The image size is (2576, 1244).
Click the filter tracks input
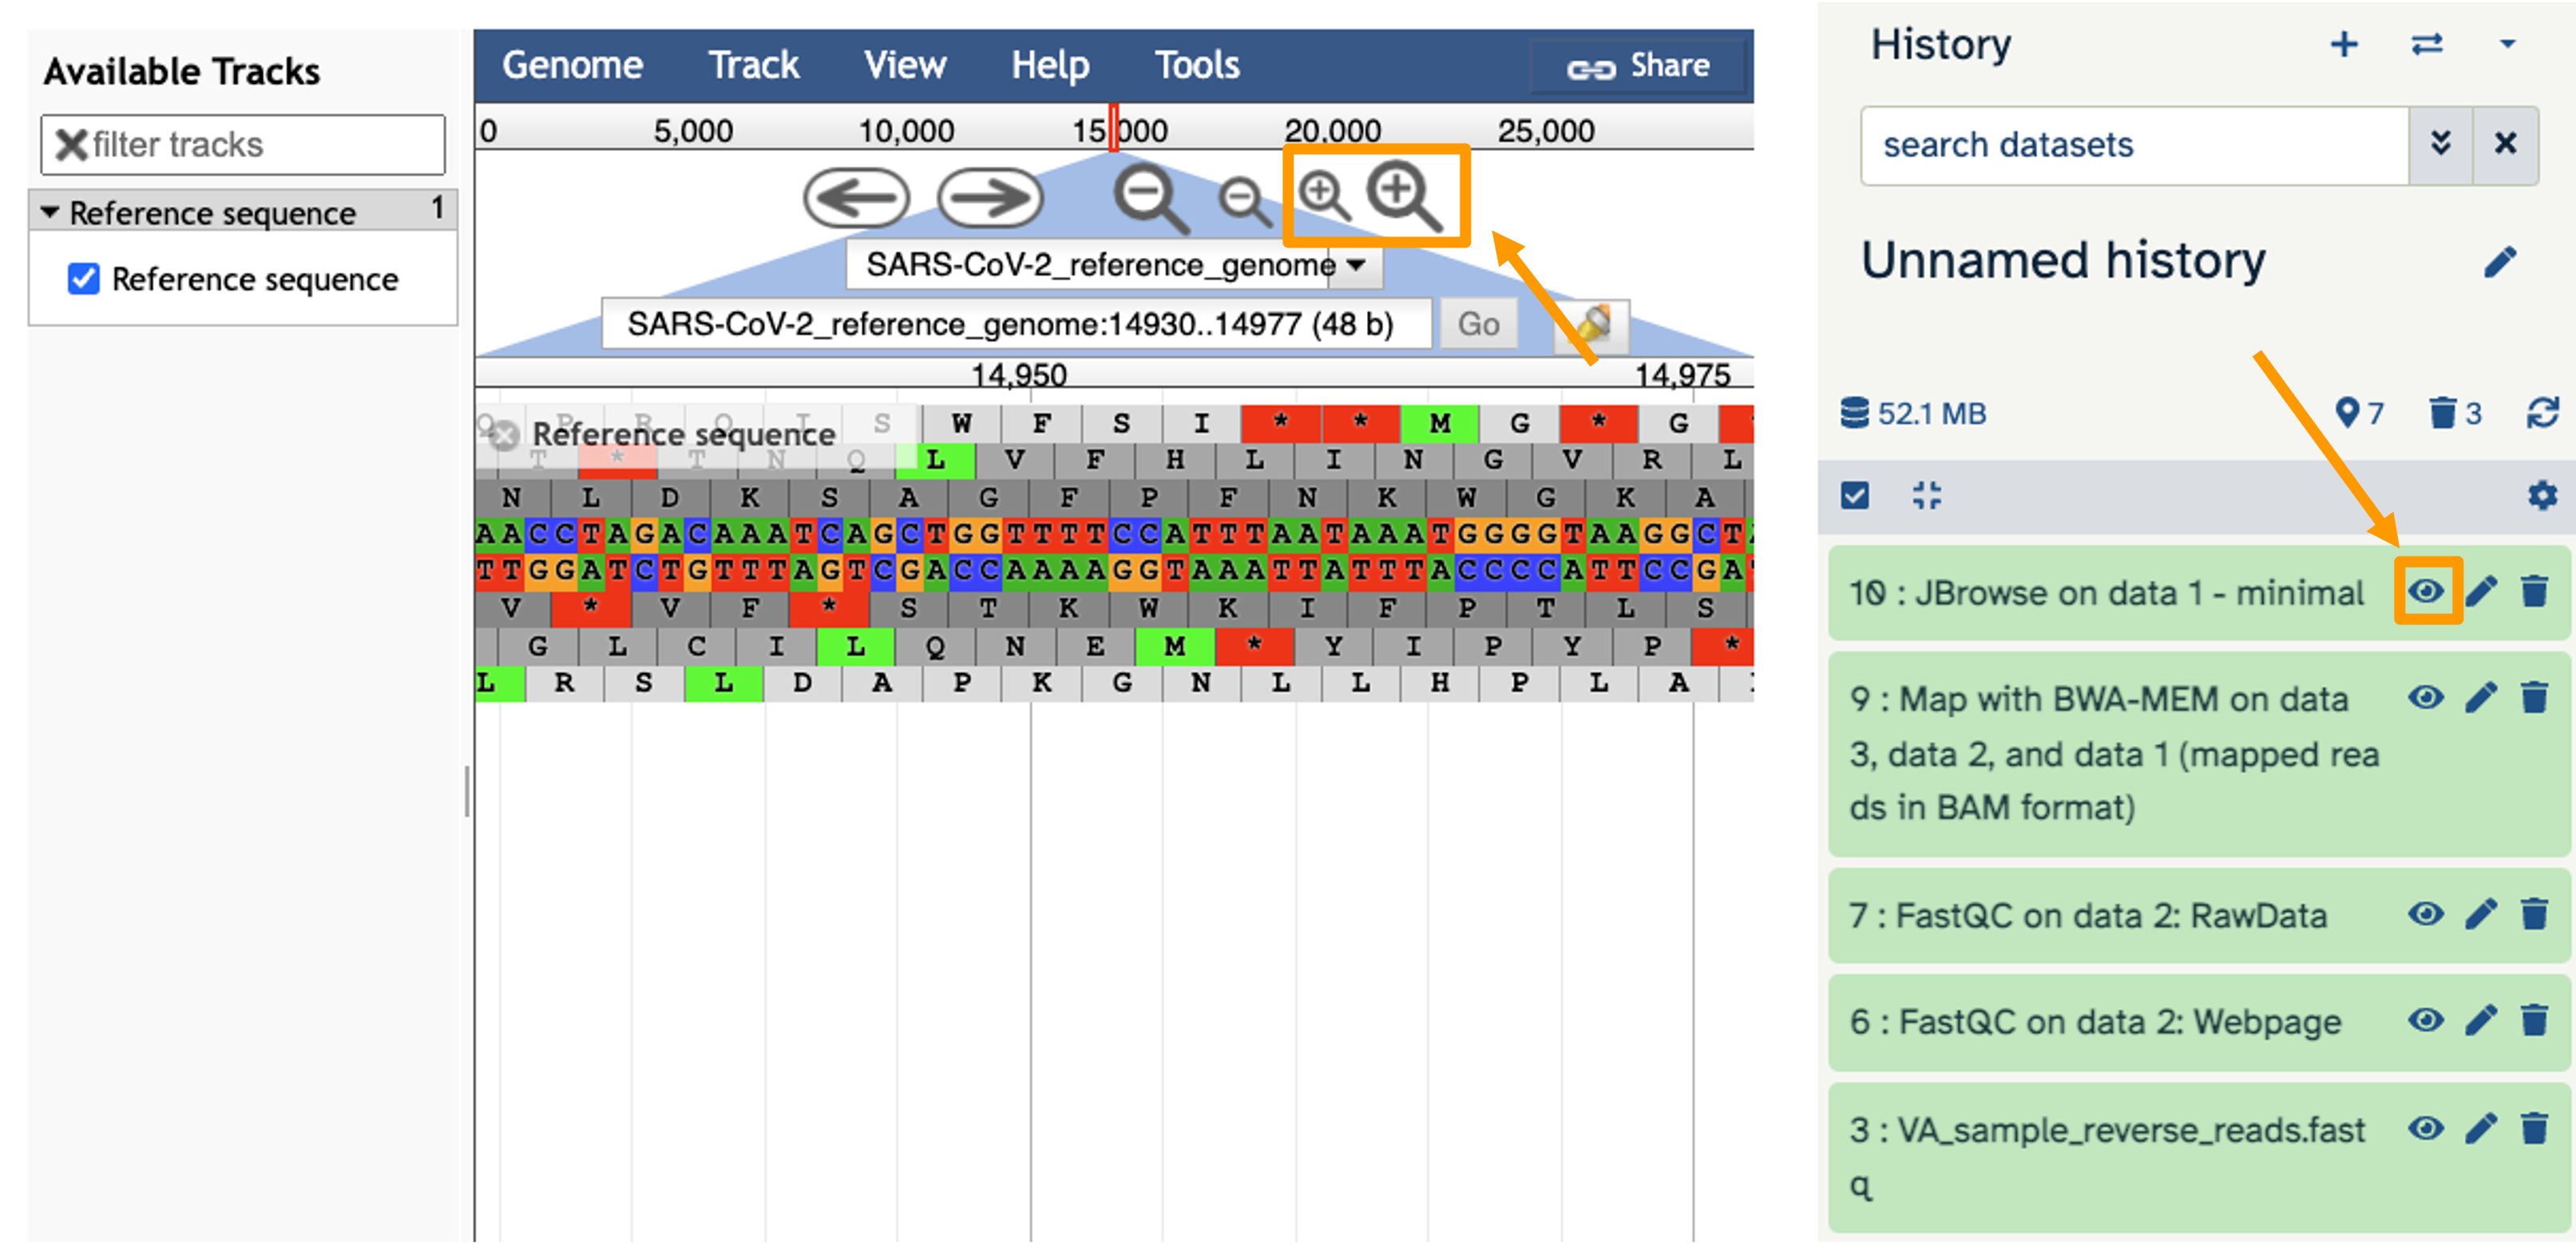[243, 145]
